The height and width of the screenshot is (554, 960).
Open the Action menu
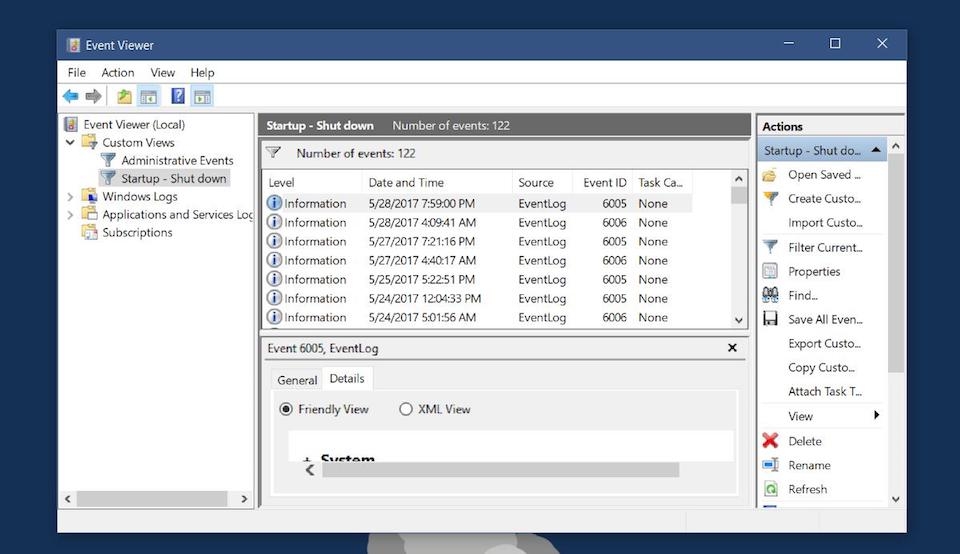(x=118, y=72)
